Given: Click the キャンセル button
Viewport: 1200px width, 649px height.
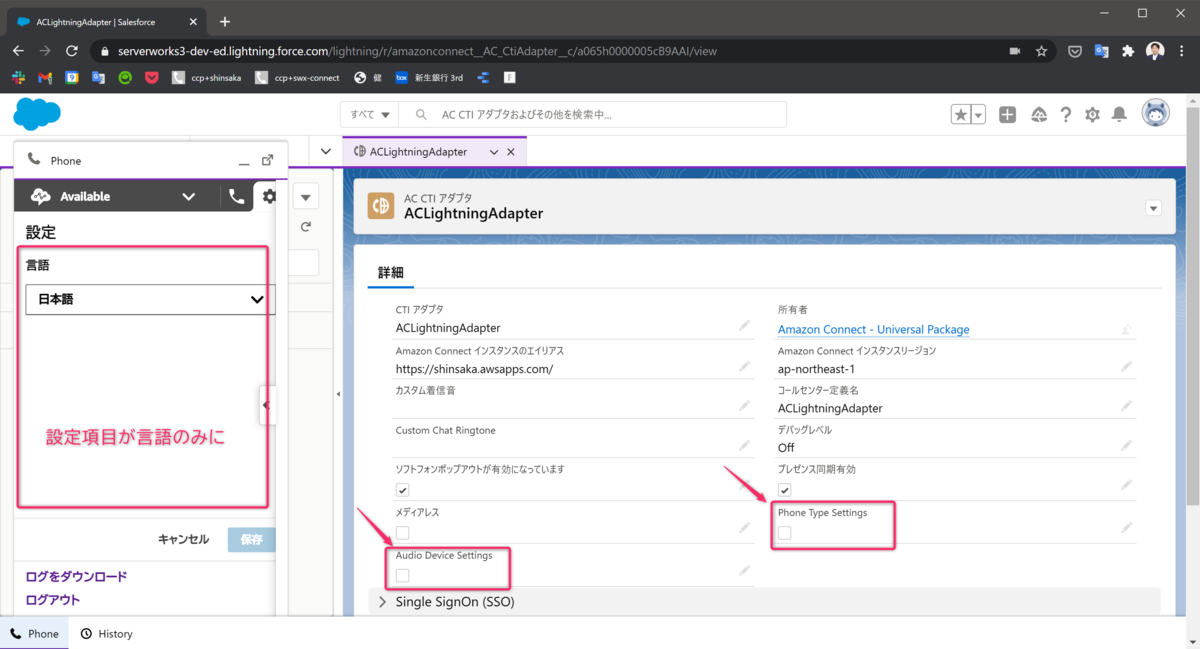Looking at the screenshot, I should pyautogui.click(x=184, y=539).
